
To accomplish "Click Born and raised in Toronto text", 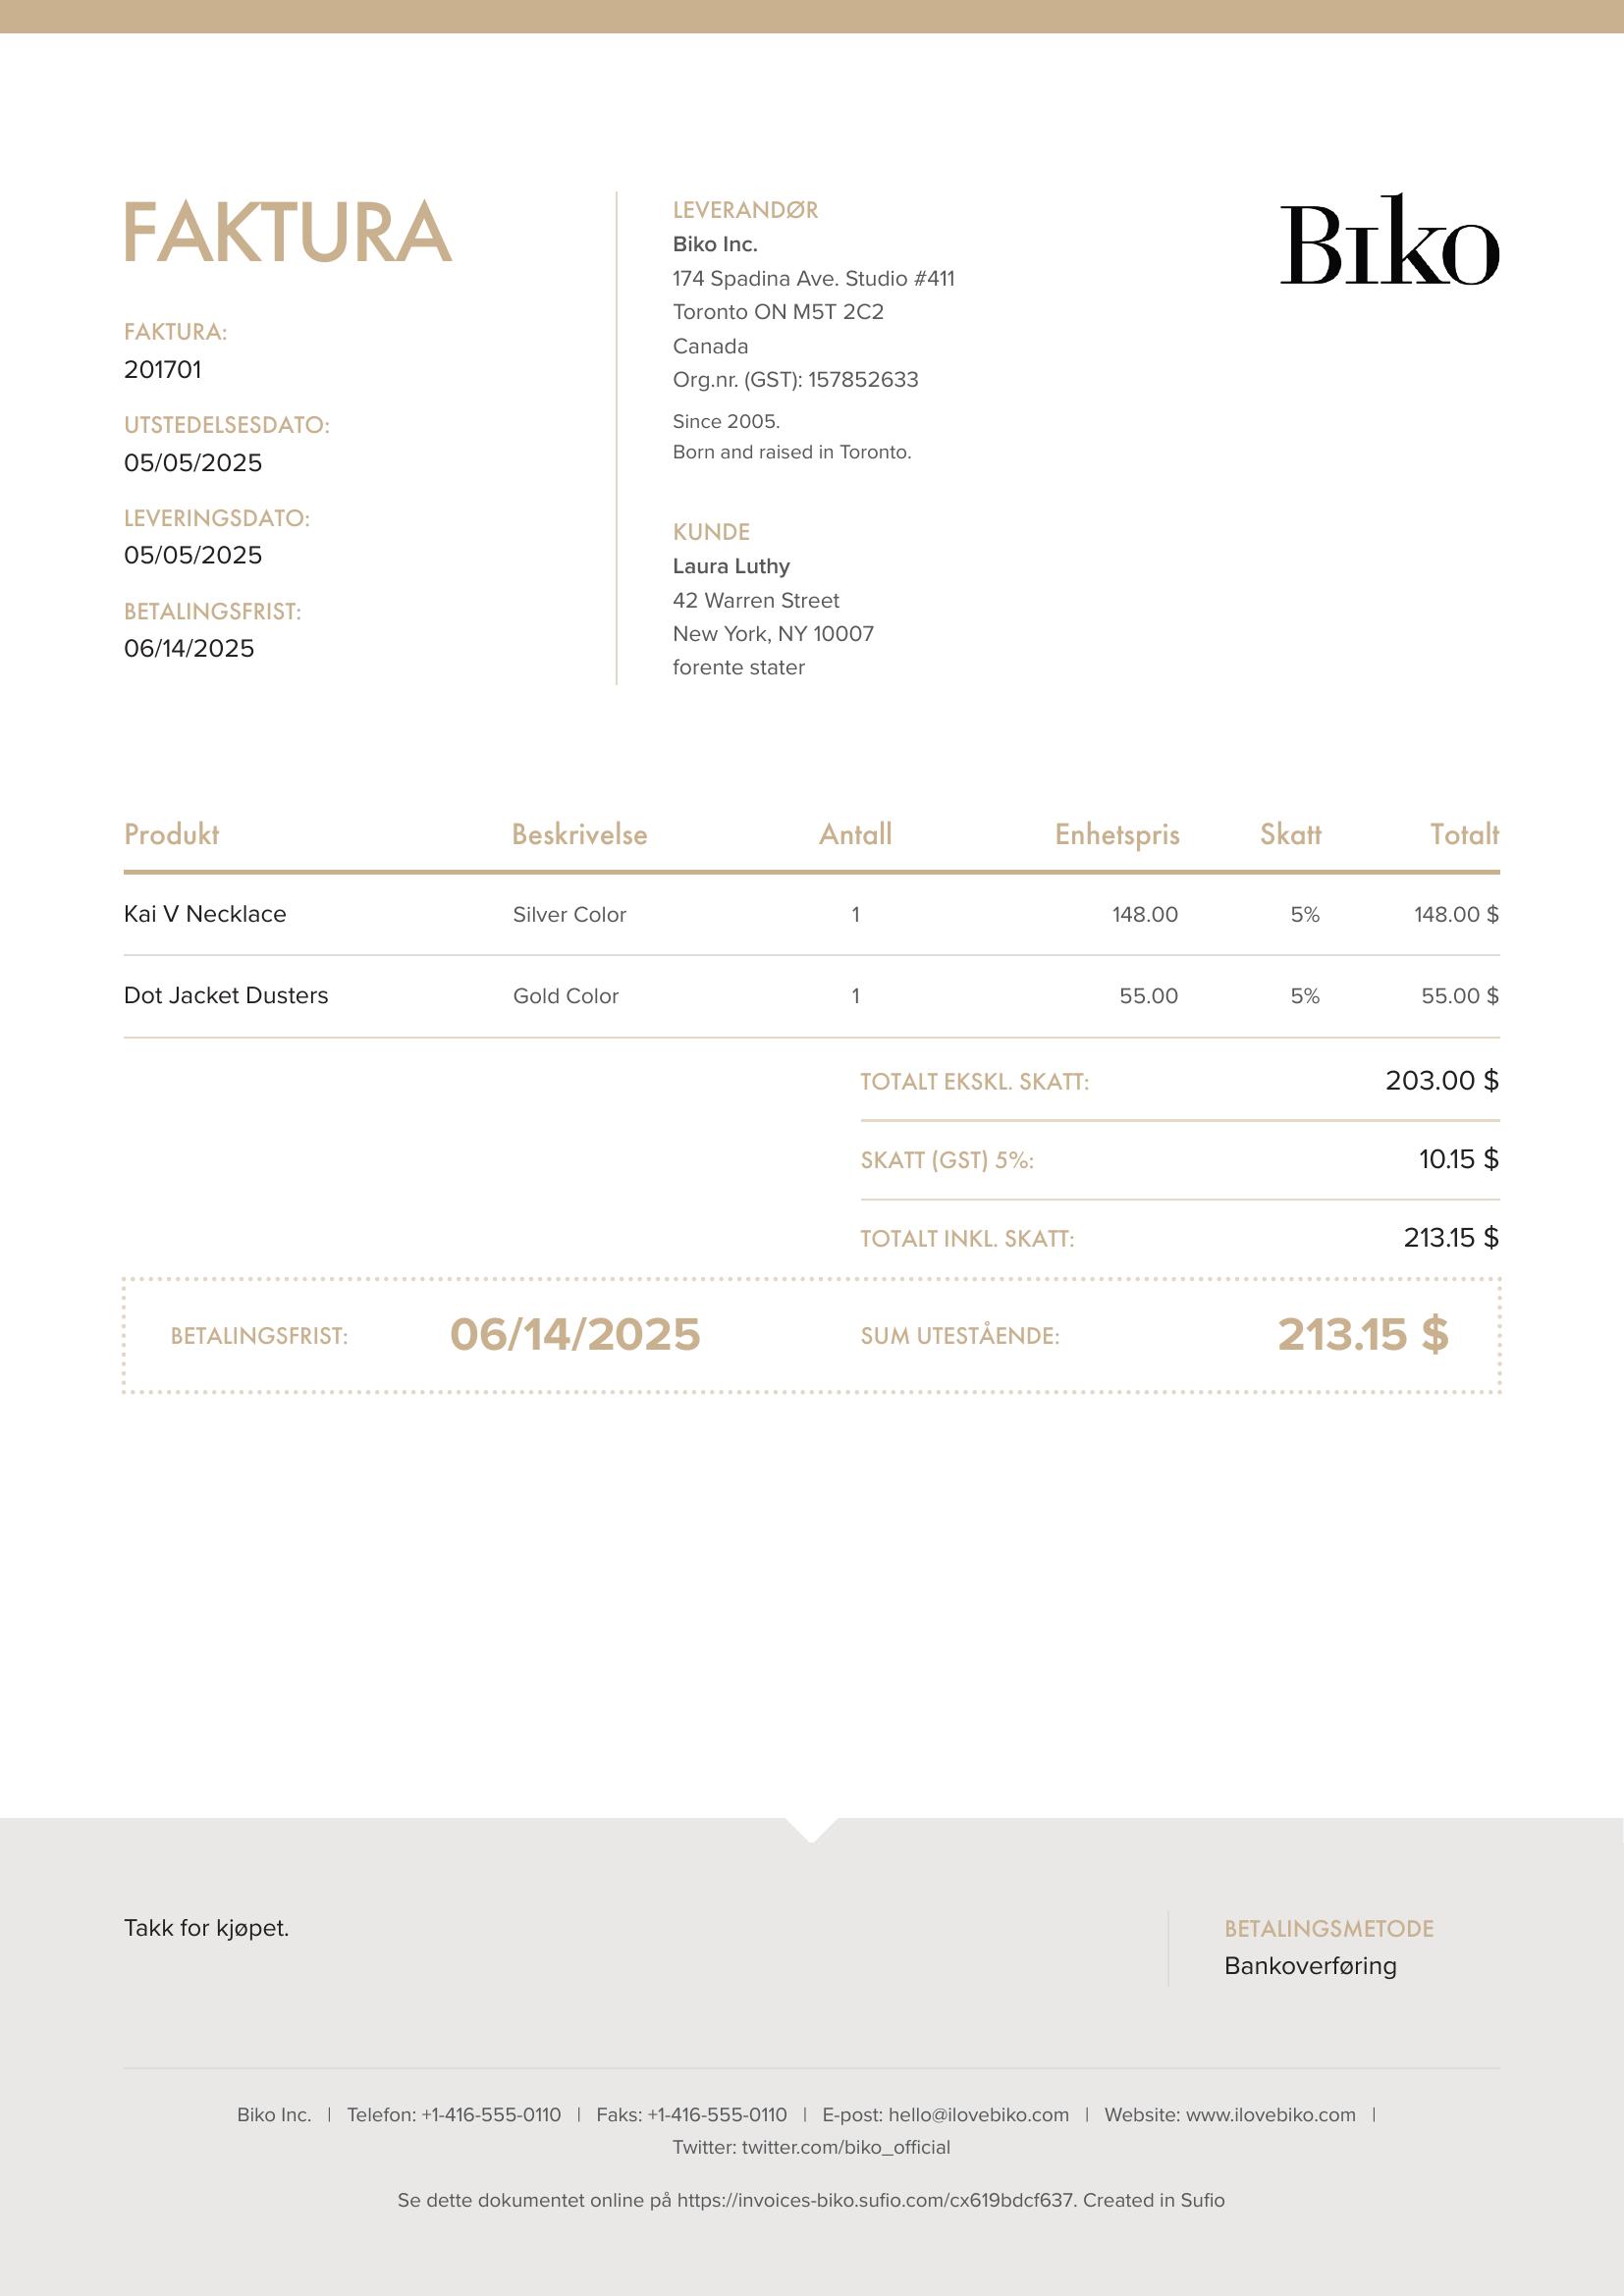I will pyautogui.click(x=792, y=452).
